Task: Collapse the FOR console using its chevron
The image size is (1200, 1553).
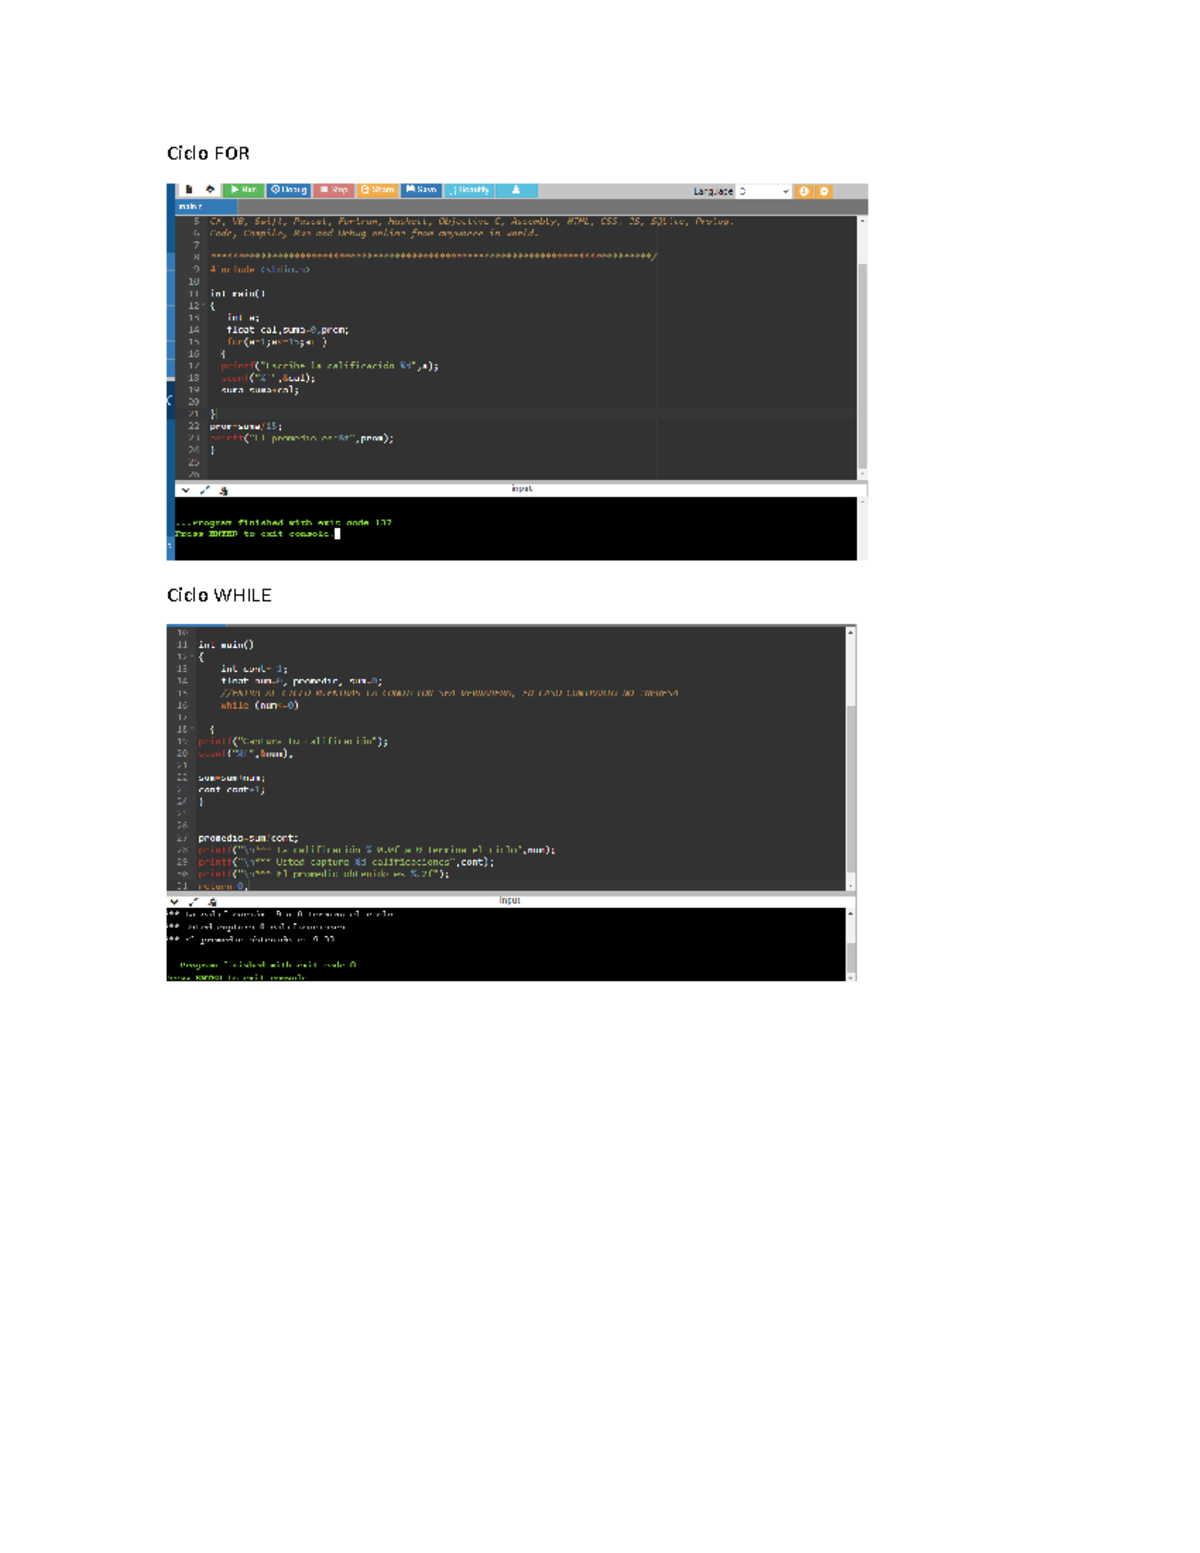Action: [186, 489]
